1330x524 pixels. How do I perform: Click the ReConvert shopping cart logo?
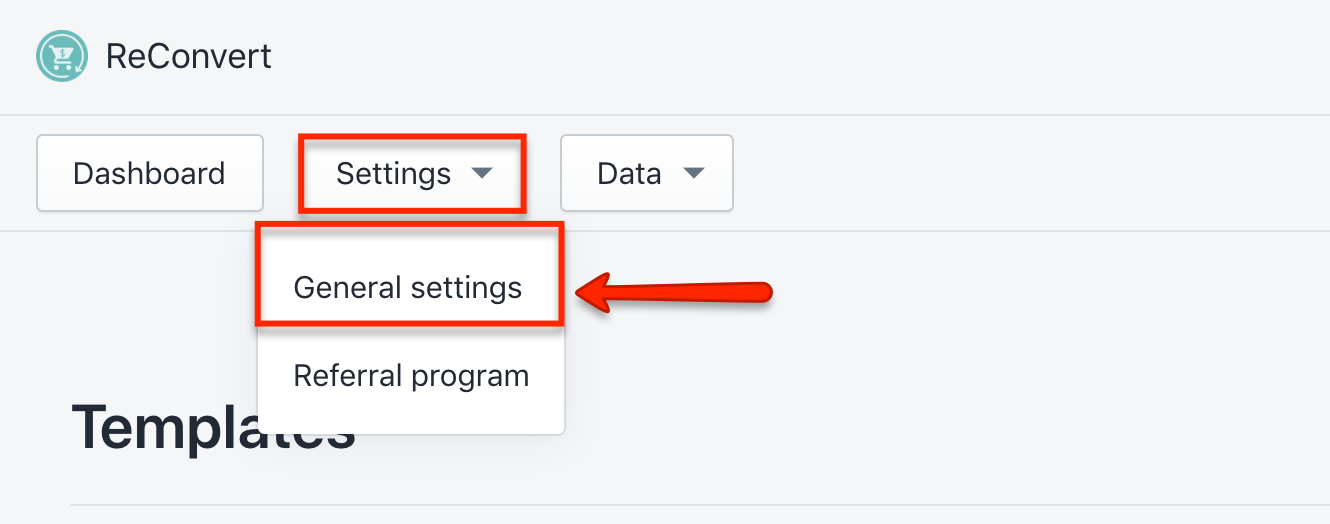(62, 56)
